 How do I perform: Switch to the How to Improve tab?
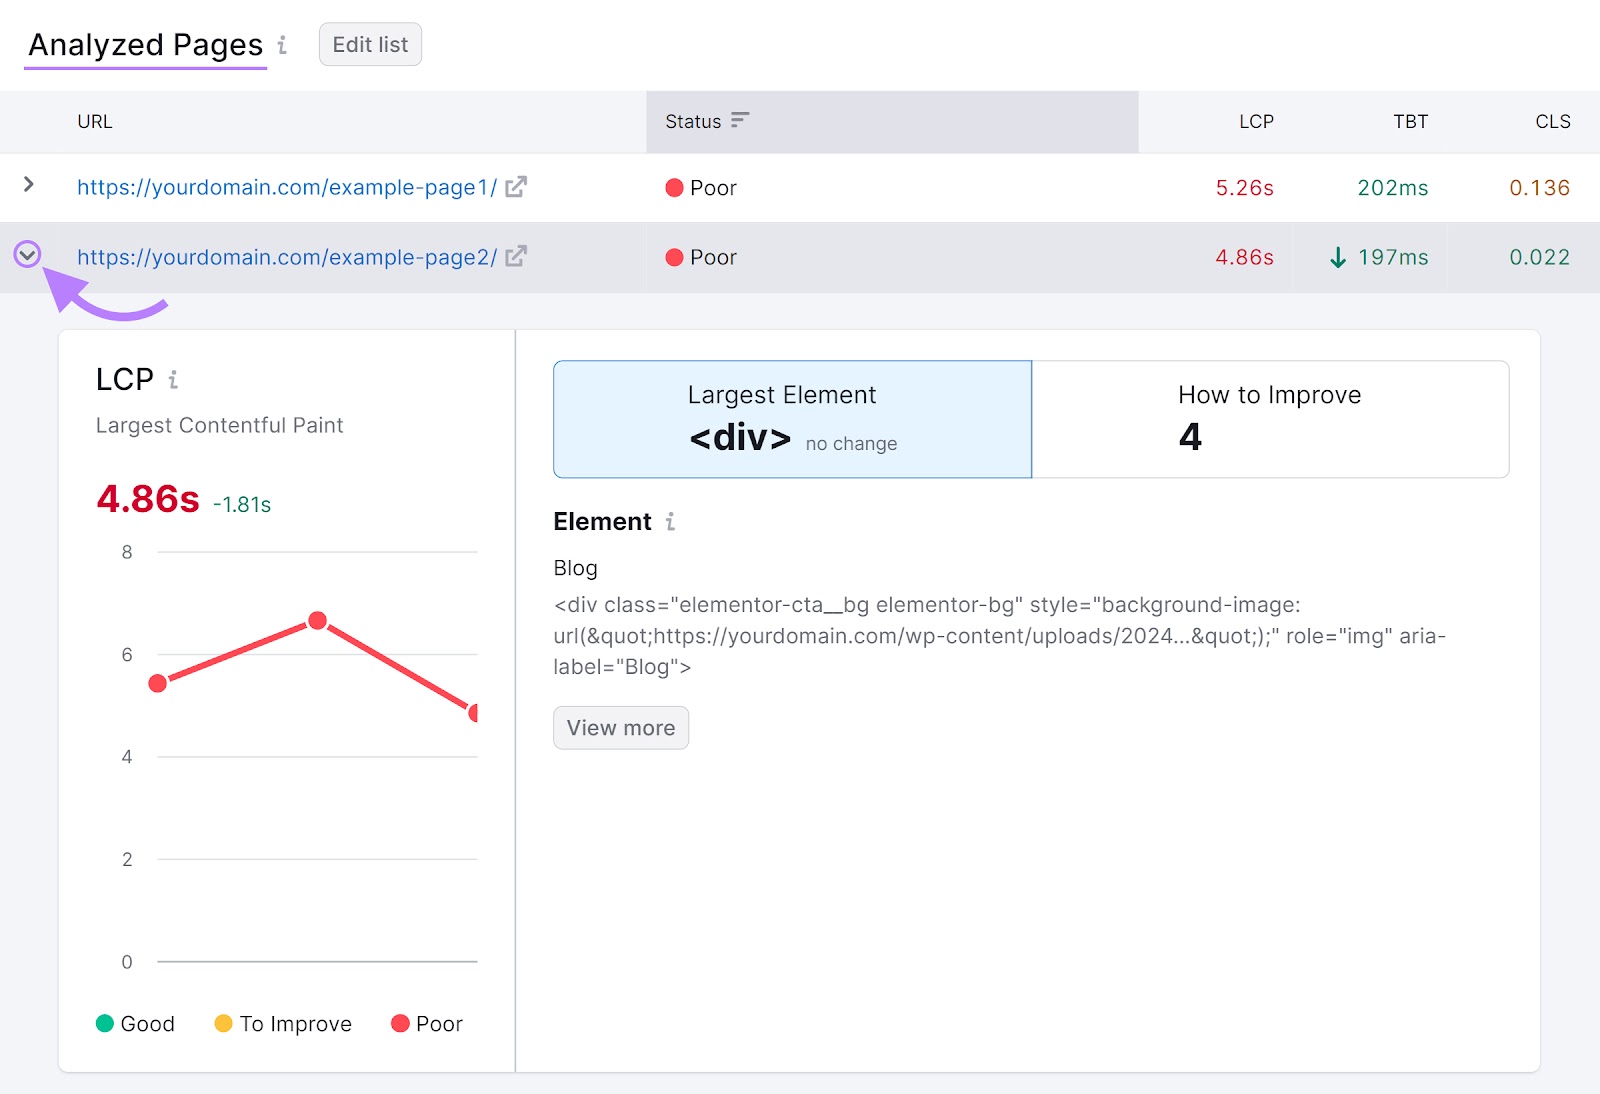pyautogui.click(x=1270, y=419)
